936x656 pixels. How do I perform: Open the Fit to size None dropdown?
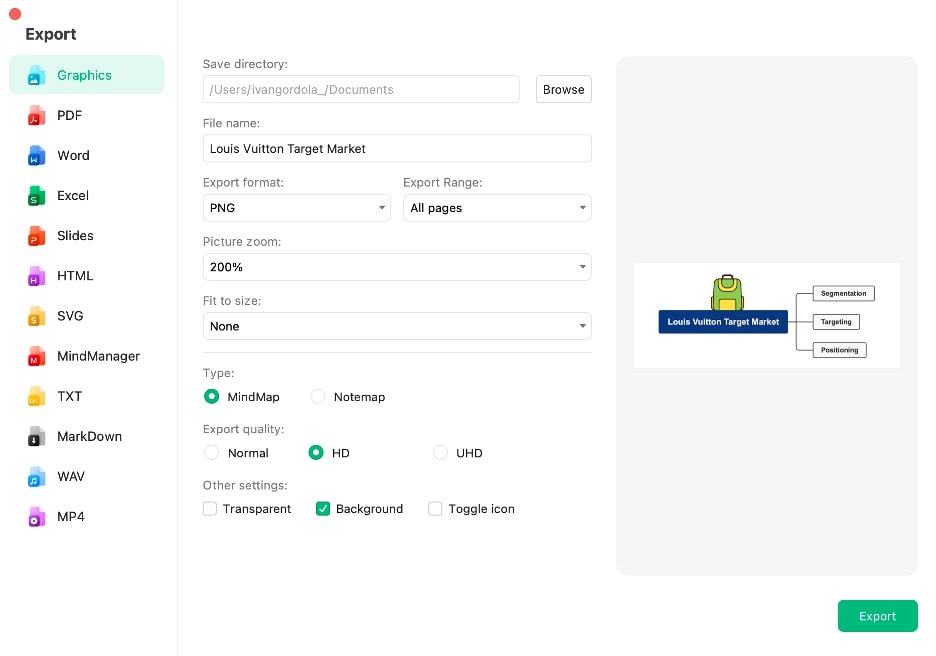pos(397,327)
